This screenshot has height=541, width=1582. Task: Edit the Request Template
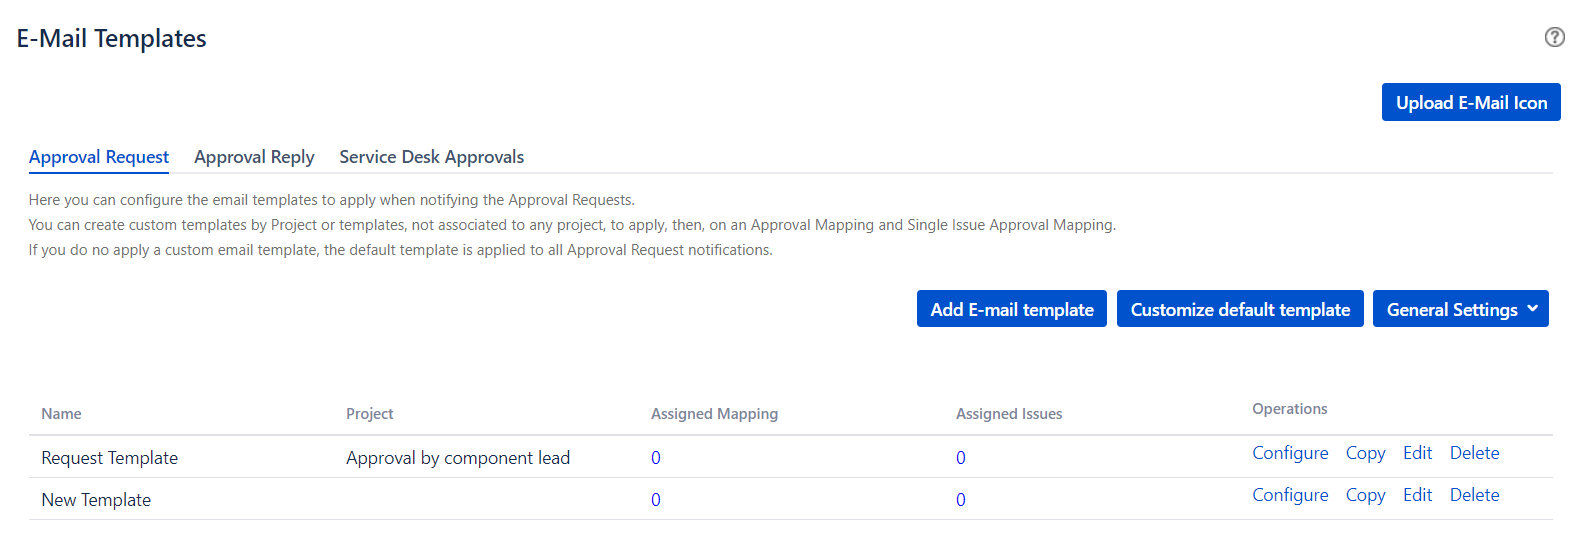1417,453
